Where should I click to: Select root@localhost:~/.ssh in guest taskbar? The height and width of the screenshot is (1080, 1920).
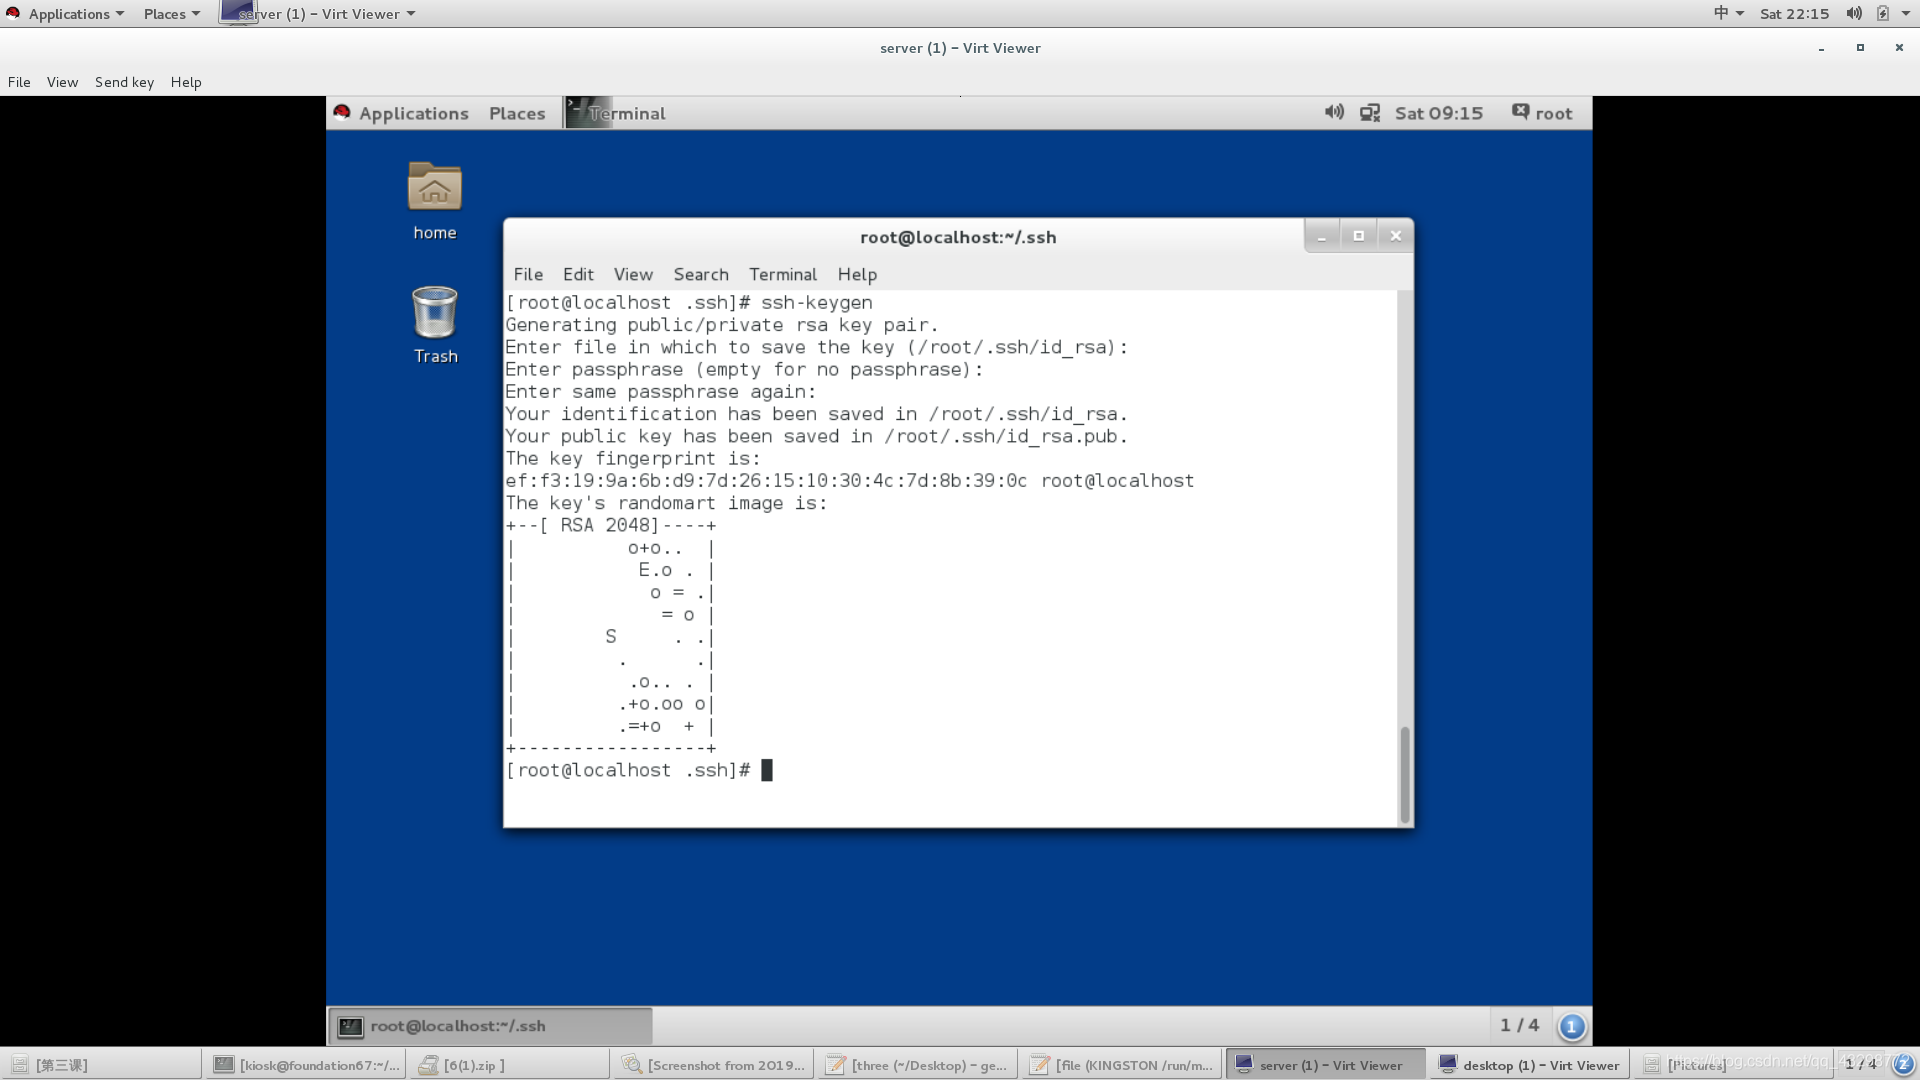(491, 1026)
